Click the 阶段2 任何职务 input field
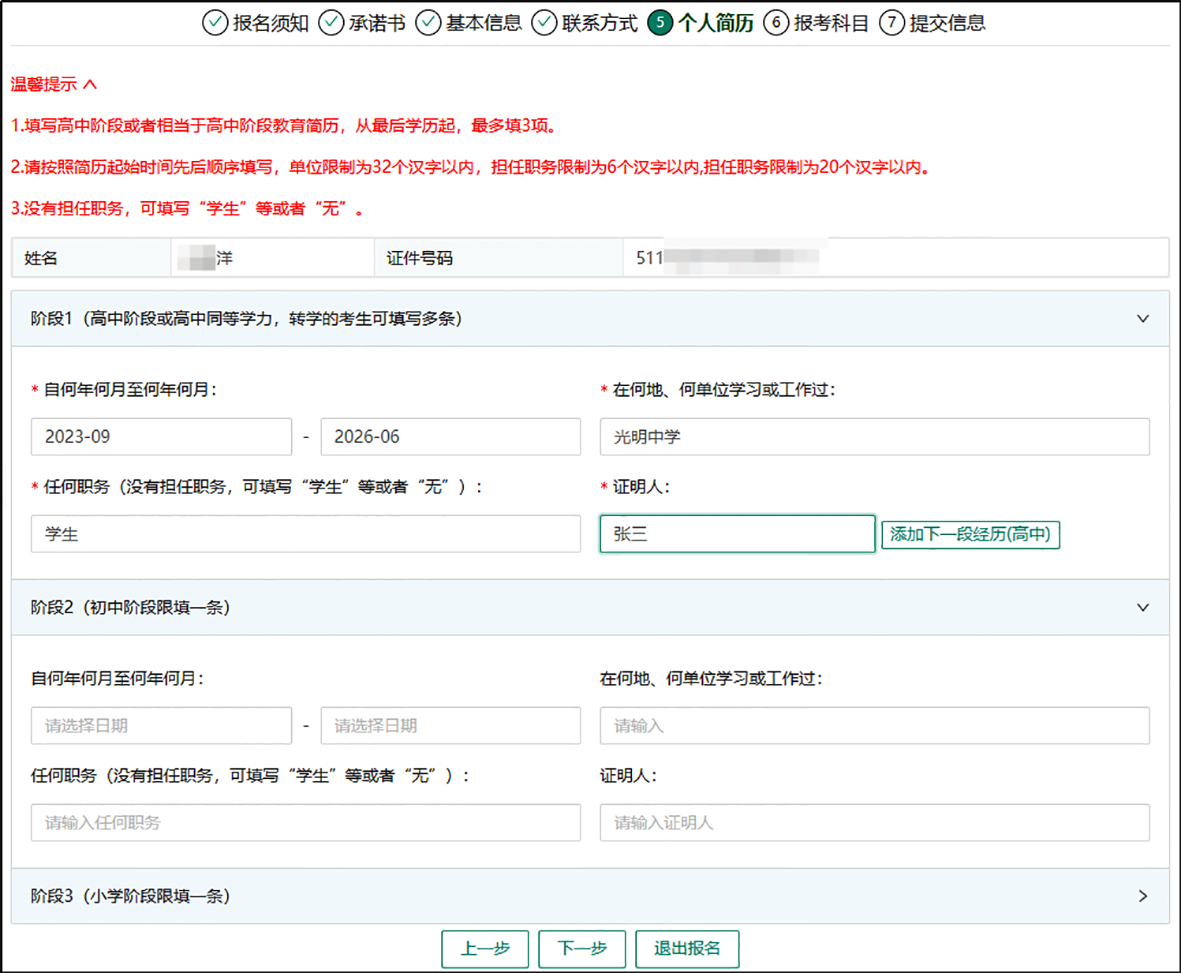The height and width of the screenshot is (973, 1181). 304,822
